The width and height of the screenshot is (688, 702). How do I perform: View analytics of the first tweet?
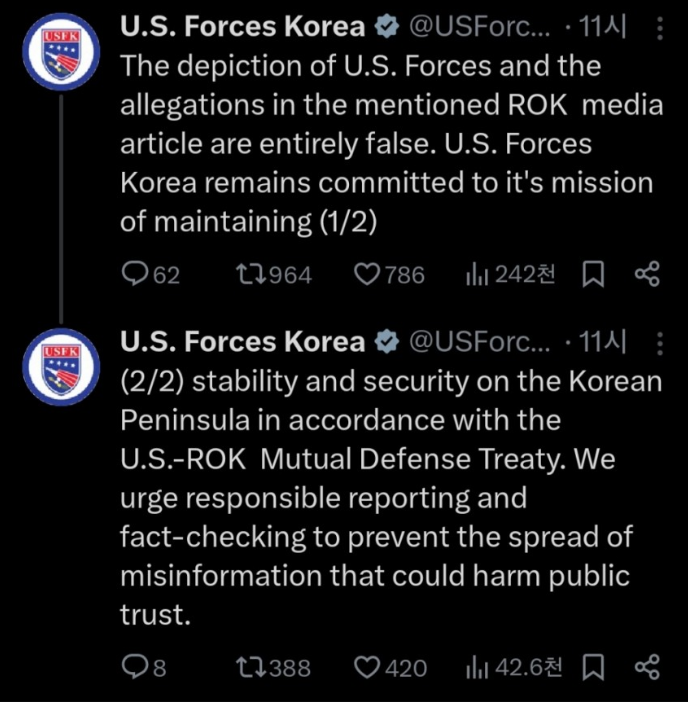pyautogui.click(x=476, y=274)
